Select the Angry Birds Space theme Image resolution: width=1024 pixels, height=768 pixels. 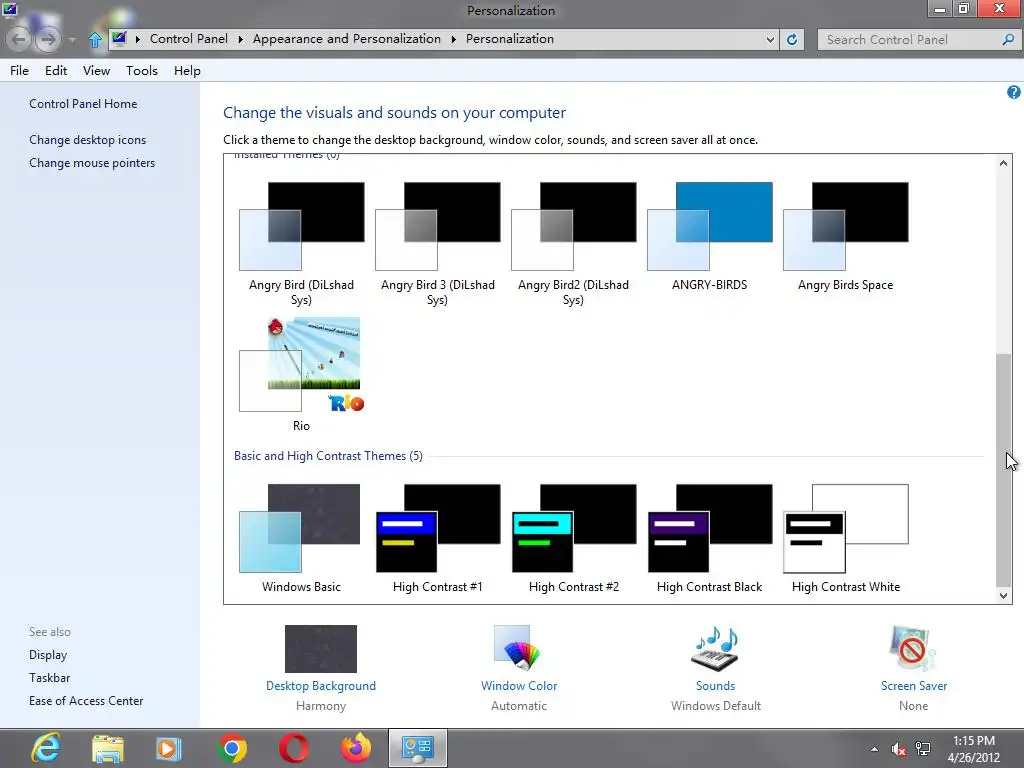[x=845, y=236]
